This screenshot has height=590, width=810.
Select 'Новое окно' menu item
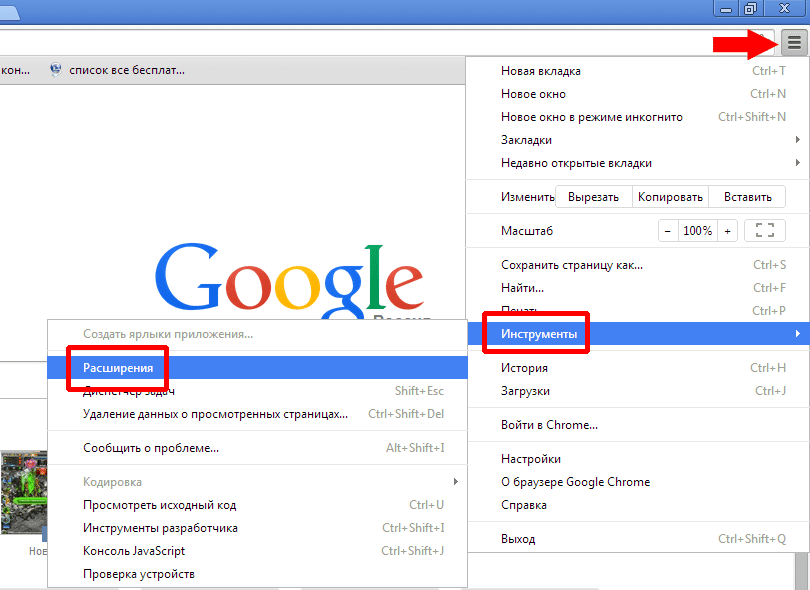[638, 94]
